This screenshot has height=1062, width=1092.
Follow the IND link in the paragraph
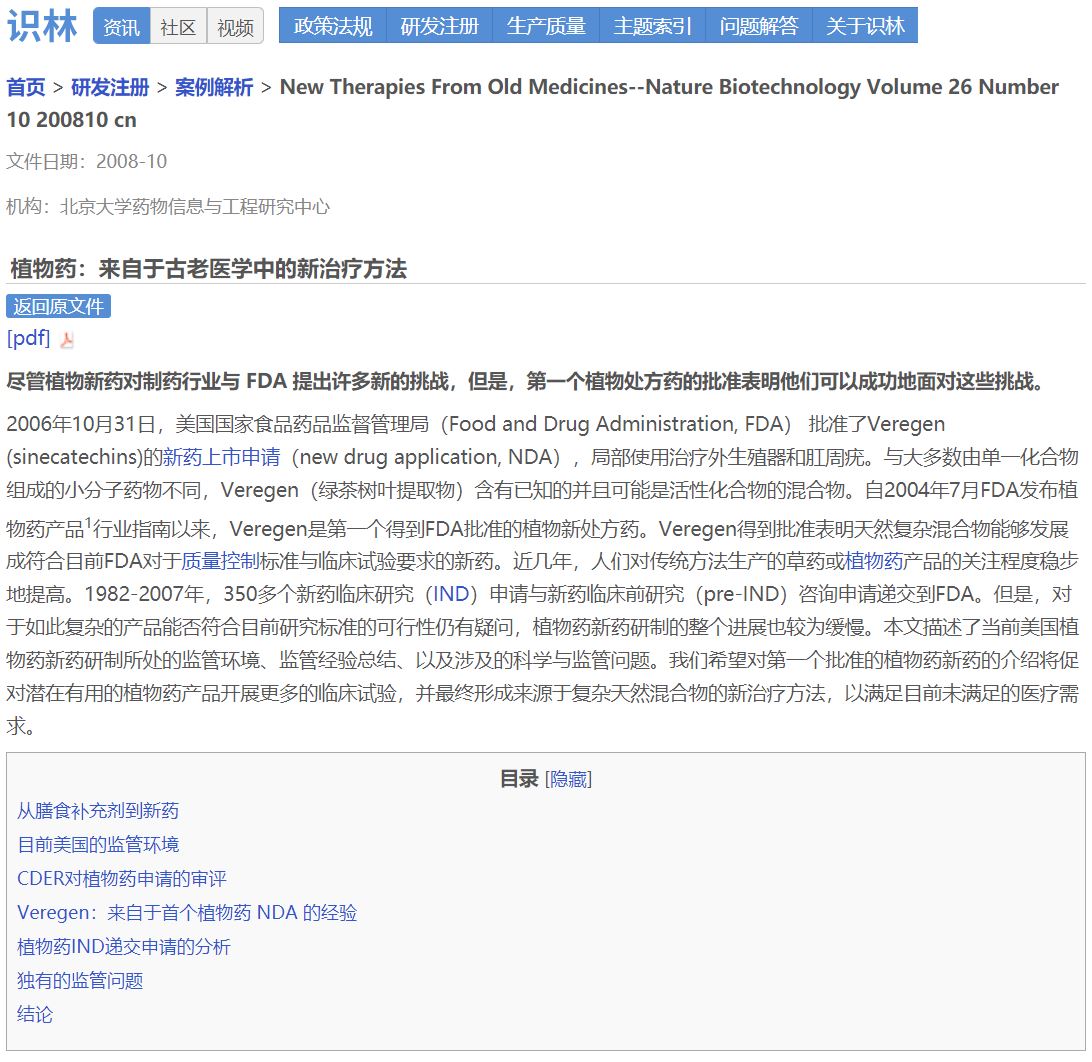(x=451, y=594)
